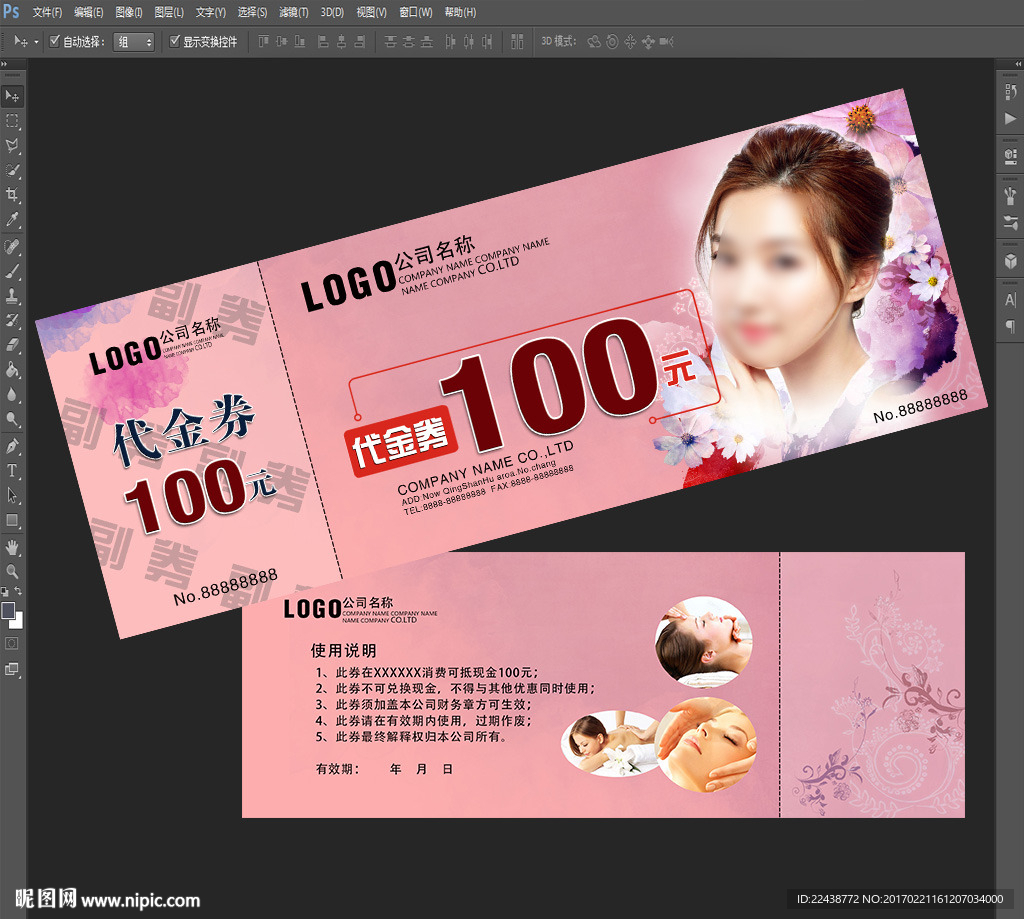Open the History panel icon

pyautogui.click(x=1010, y=92)
